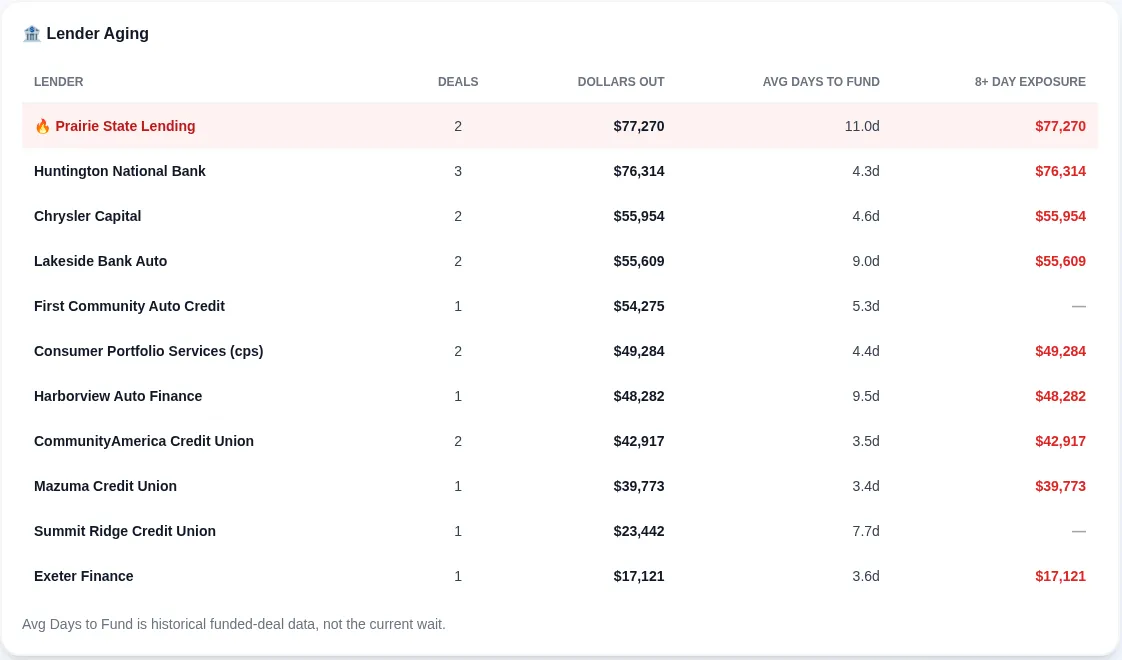The height and width of the screenshot is (660, 1122).
Task: Click red $55,609 exposure for Lakeside
Action: pos(1060,261)
